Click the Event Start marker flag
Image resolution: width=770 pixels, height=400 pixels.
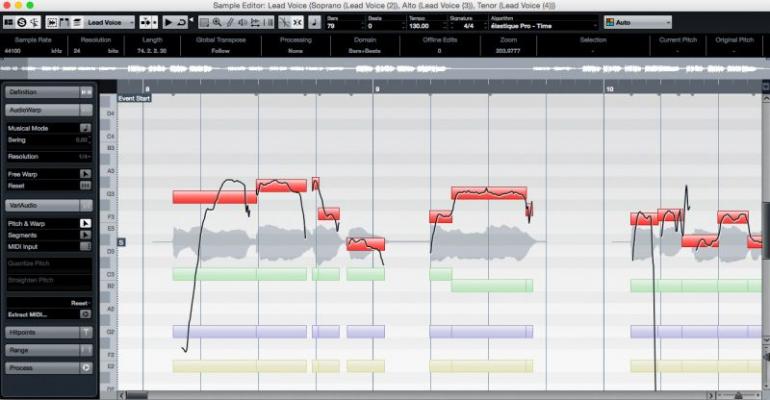click(x=134, y=99)
